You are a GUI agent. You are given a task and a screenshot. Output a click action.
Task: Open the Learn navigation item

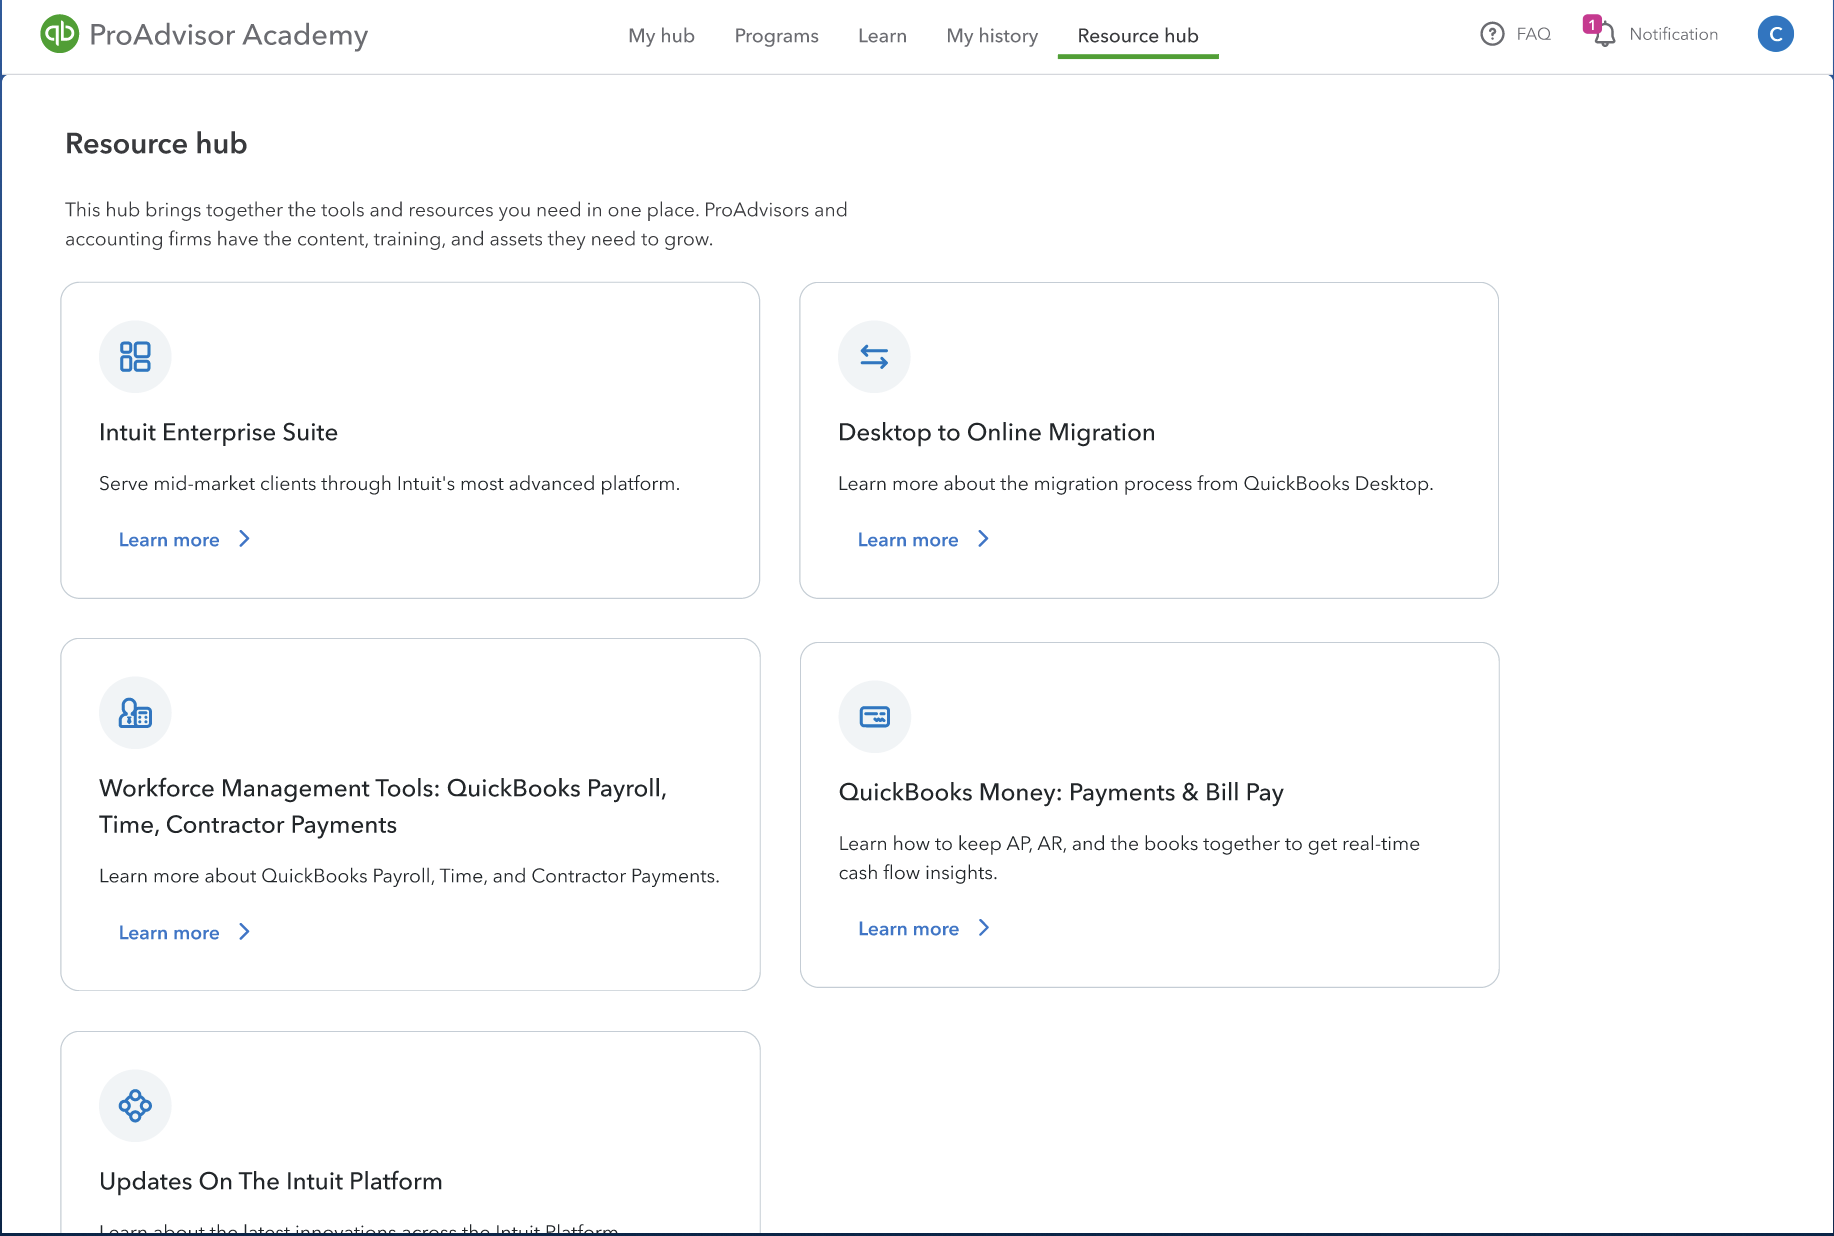point(881,35)
